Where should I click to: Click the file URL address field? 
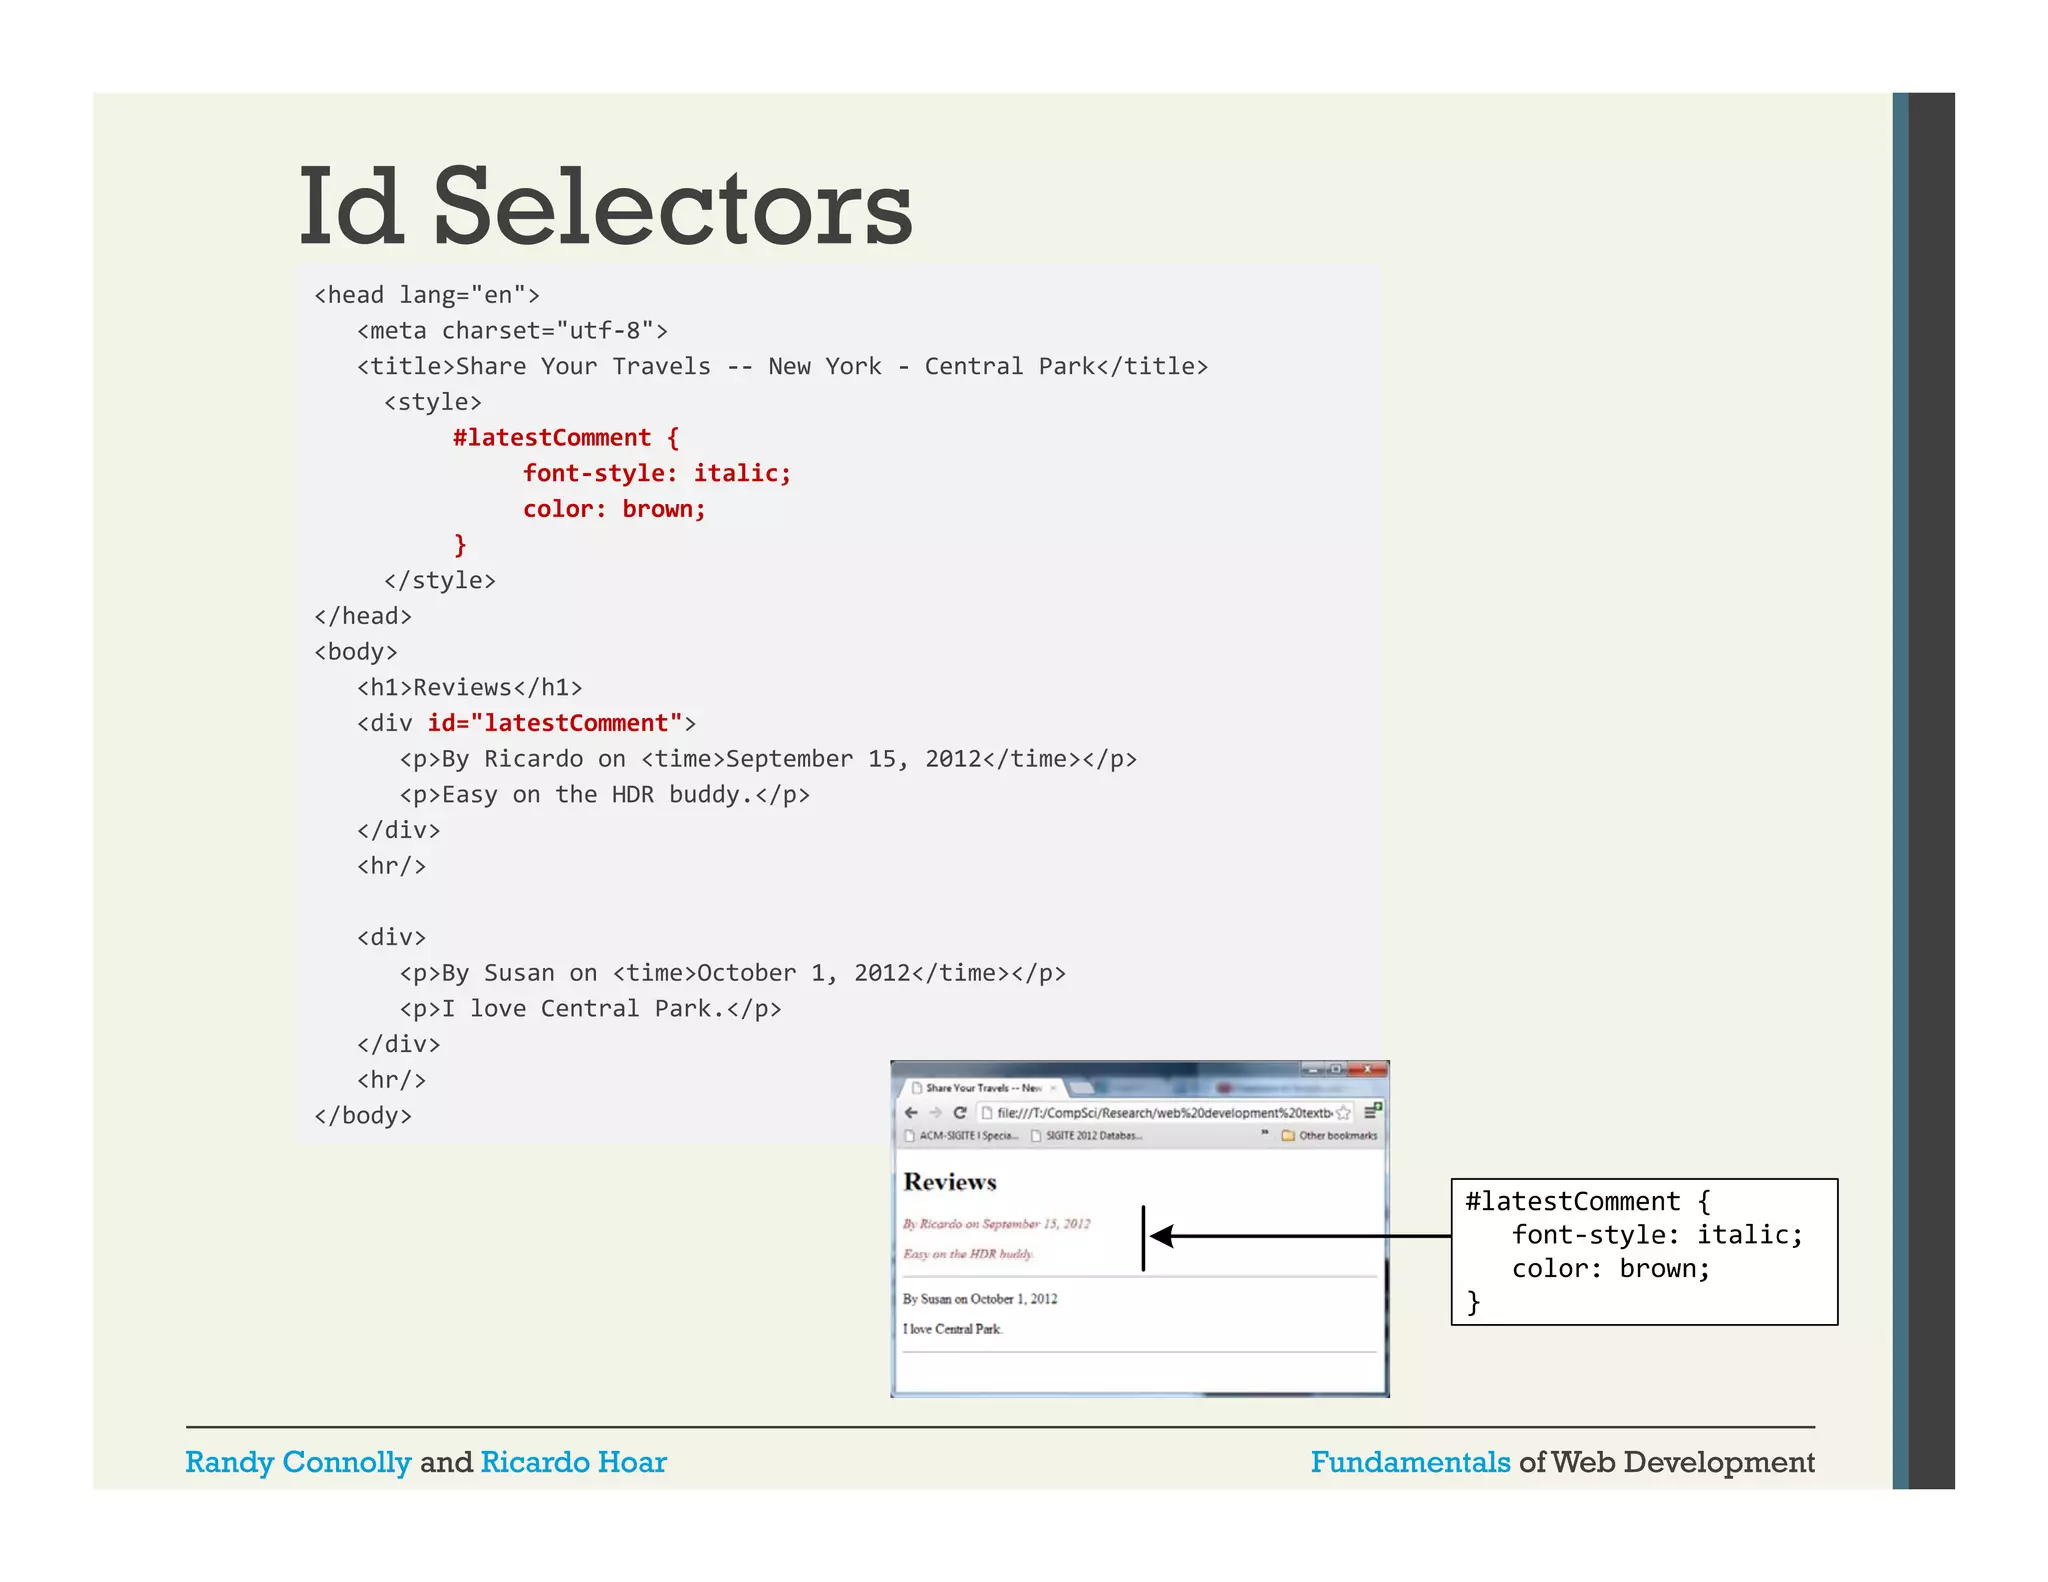coord(1160,1112)
